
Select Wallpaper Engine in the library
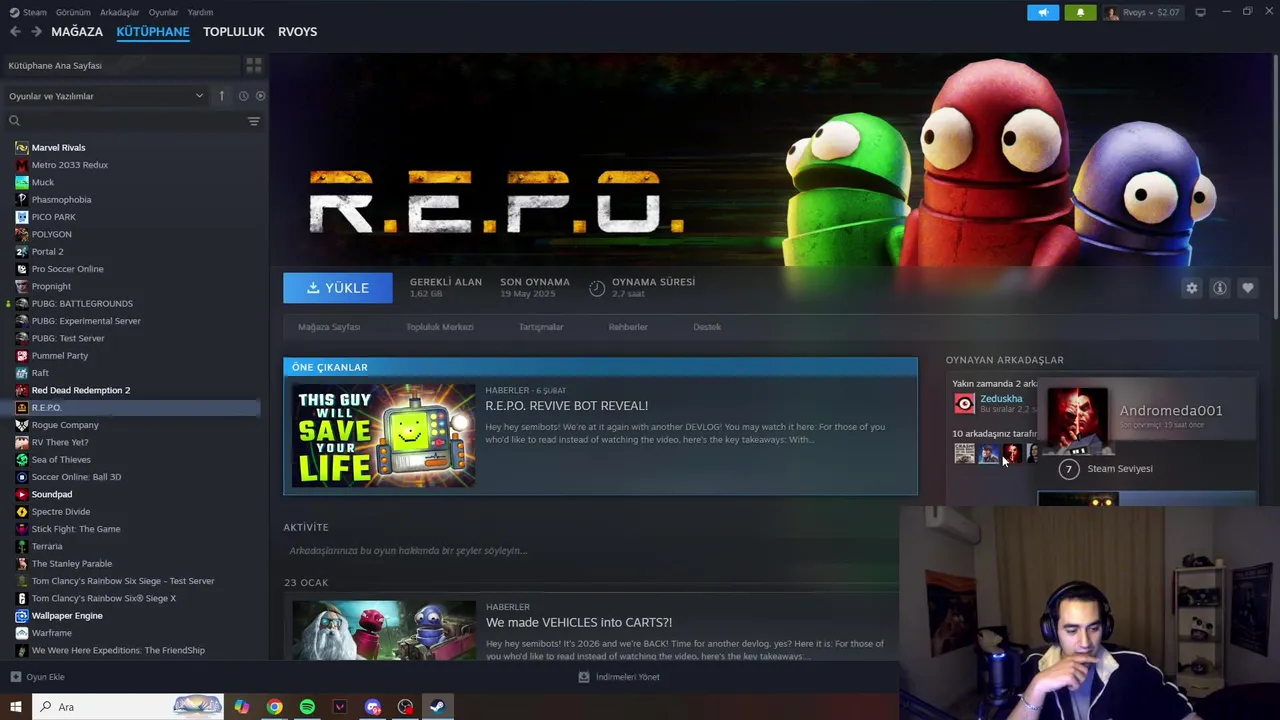[67, 616]
